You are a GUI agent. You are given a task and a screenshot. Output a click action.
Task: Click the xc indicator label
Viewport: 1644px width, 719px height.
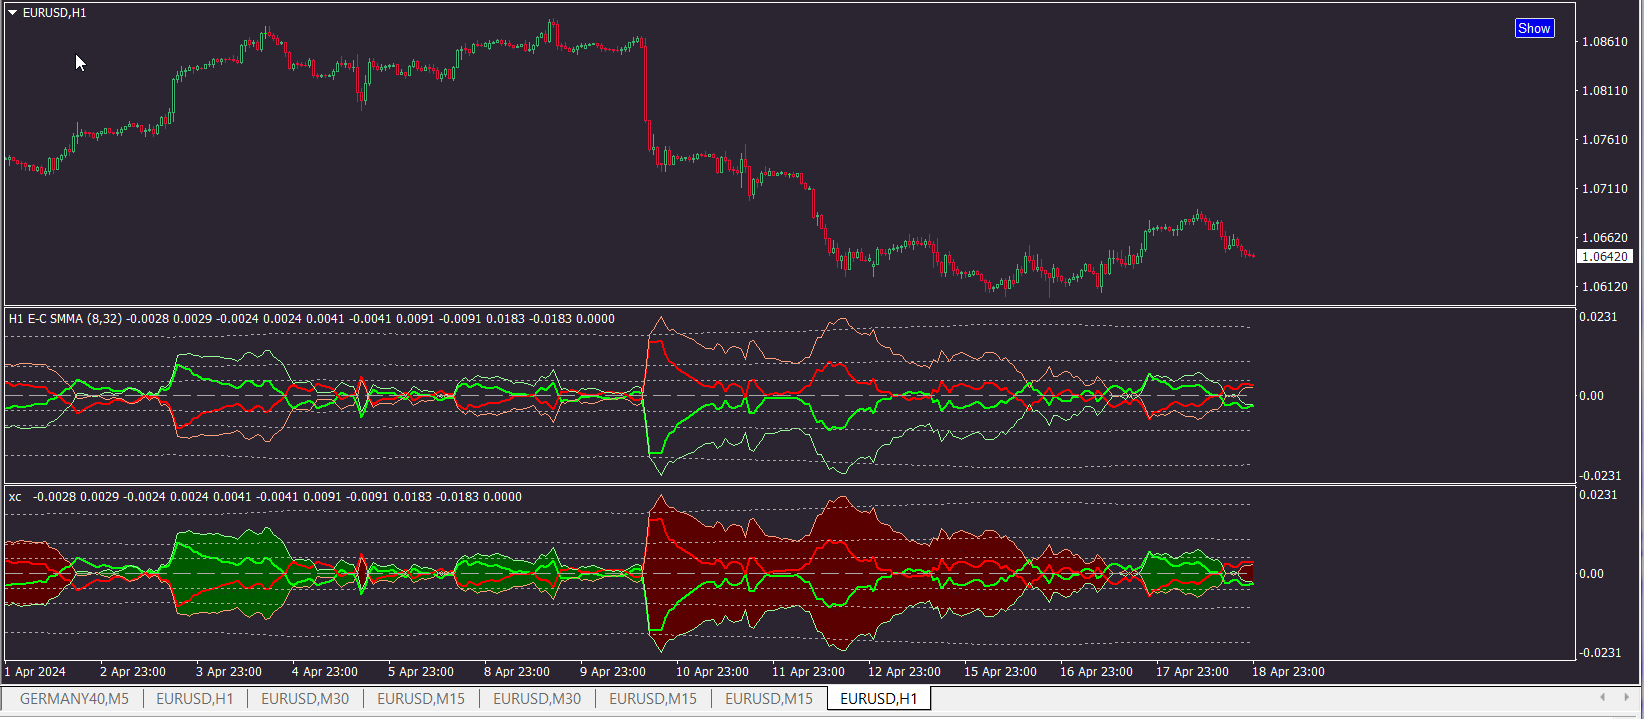click(x=15, y=497)
